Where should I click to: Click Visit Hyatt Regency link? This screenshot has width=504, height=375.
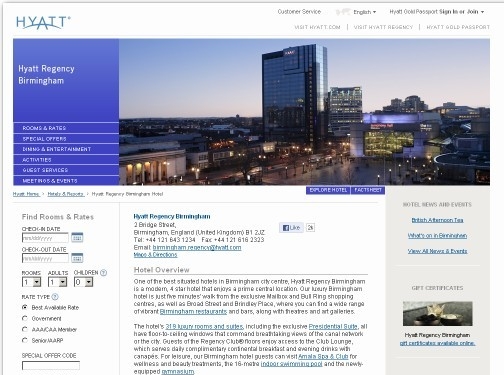383,27
